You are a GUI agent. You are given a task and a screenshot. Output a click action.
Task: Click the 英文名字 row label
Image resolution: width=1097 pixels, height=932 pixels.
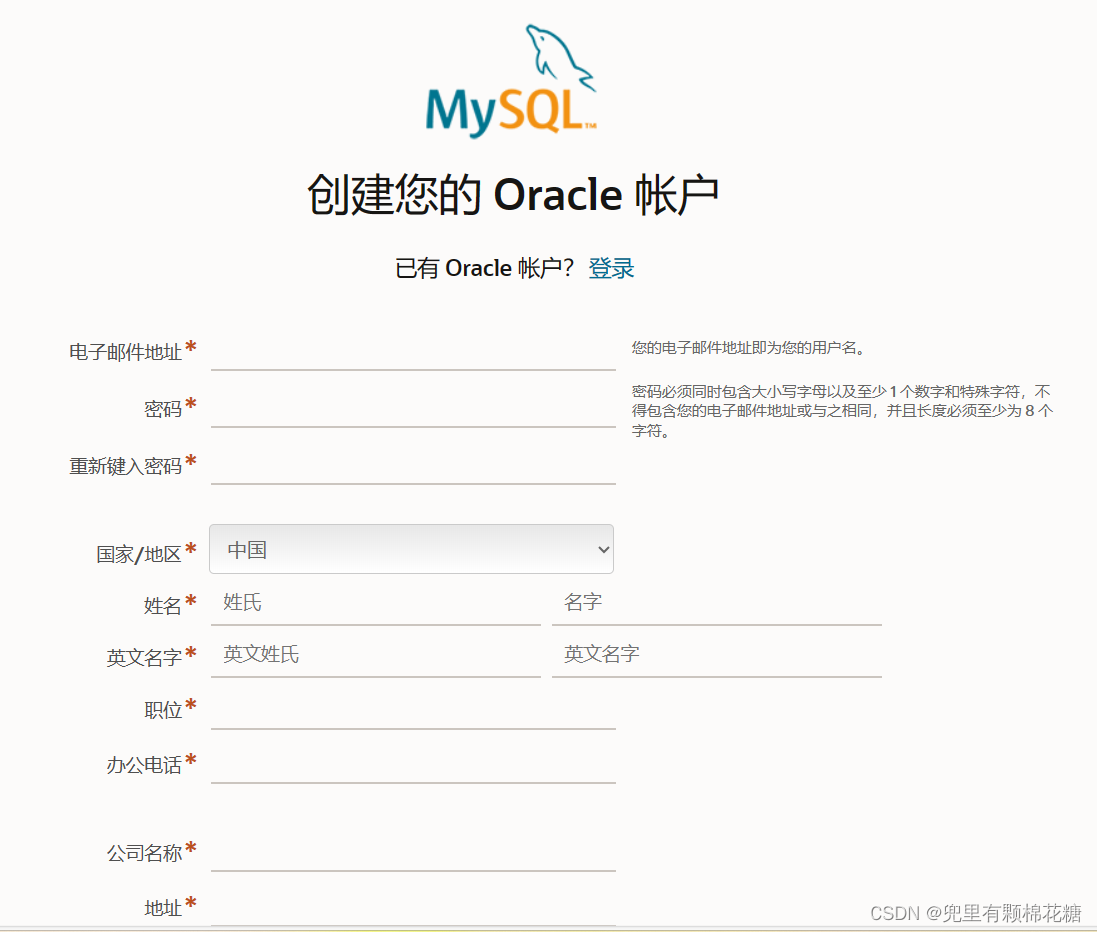(144, 658)
